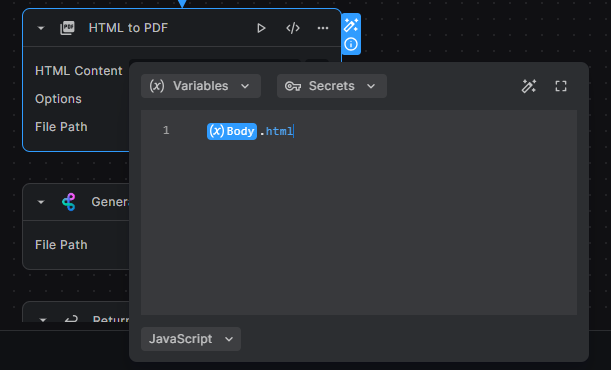The image size is (611, 370).
Task: Click the (x) icon on the Variables button
Action: tap(157, 86)
